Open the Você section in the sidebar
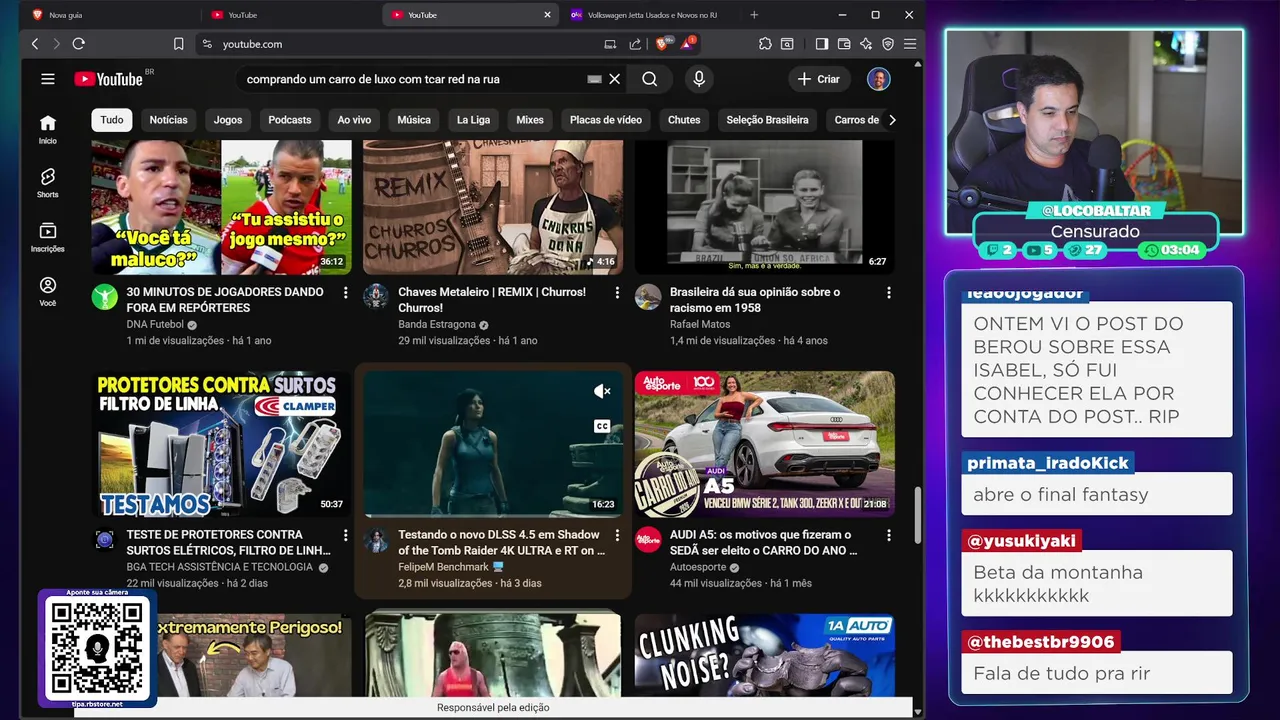 48,291
